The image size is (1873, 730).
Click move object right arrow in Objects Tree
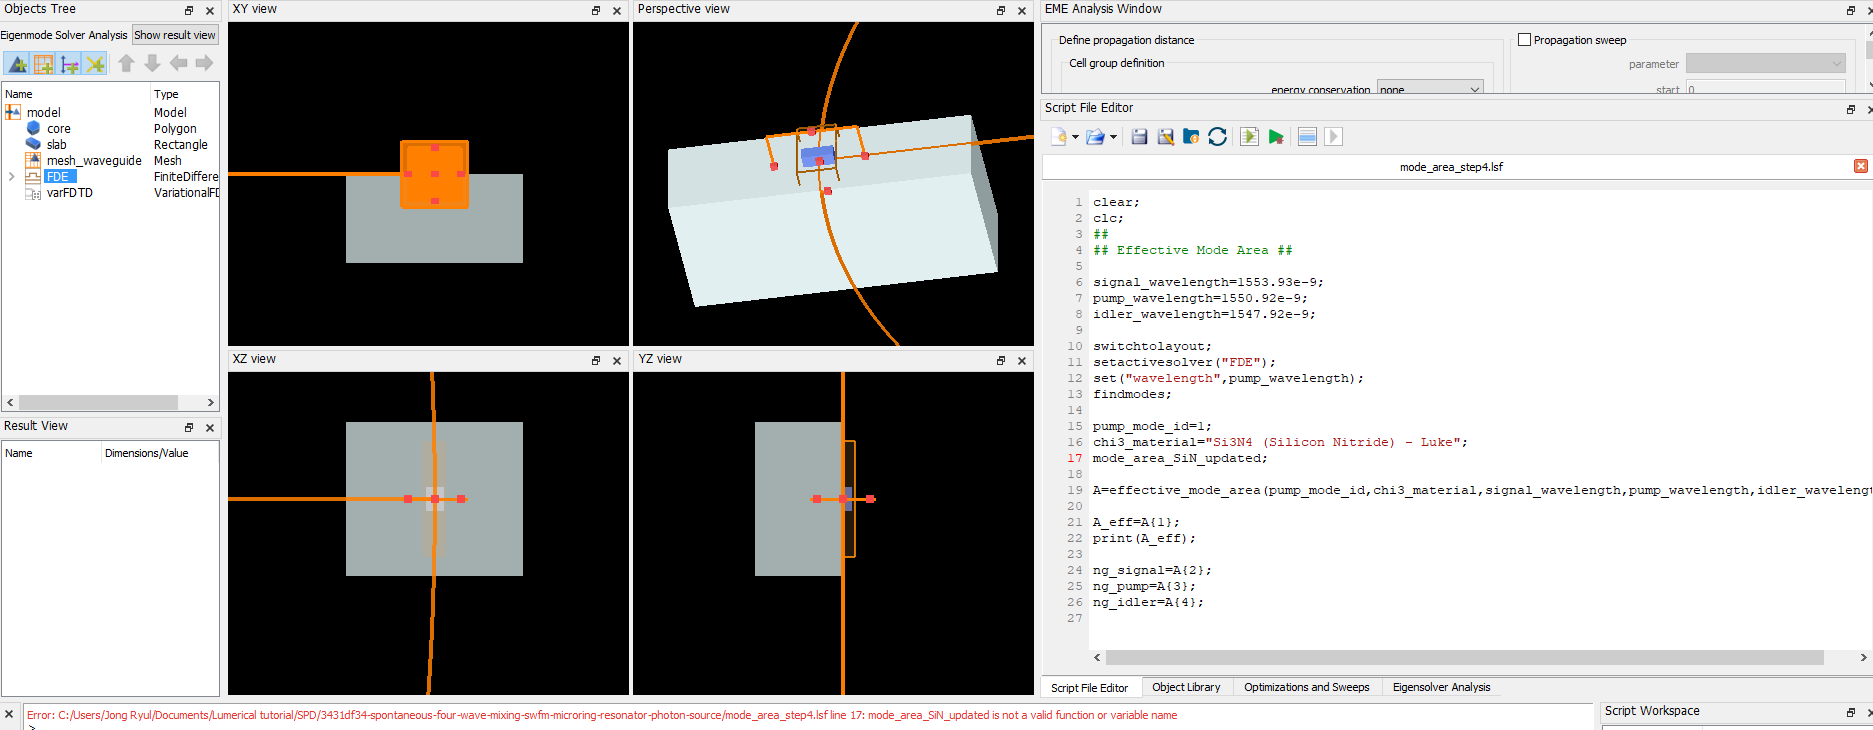204,63
